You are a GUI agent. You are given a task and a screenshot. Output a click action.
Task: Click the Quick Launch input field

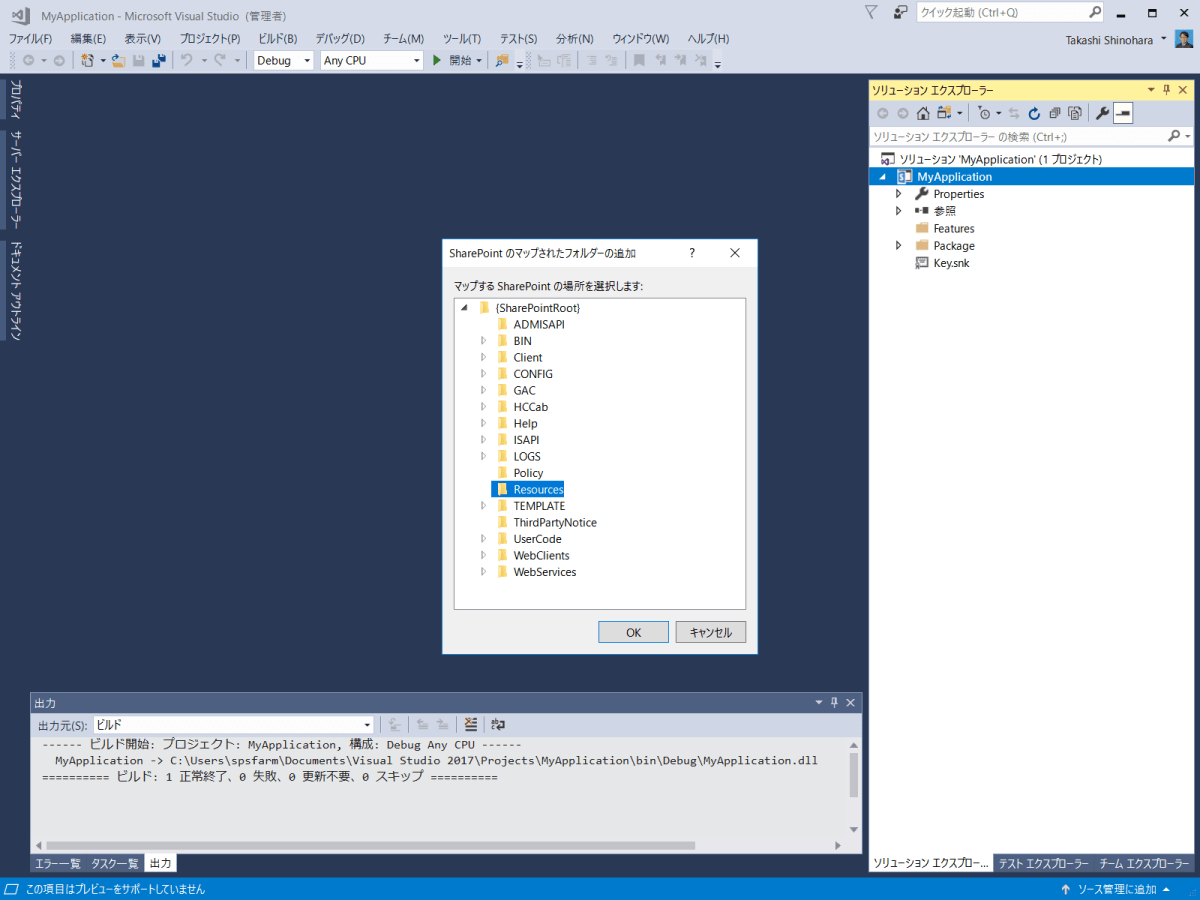[1001, 12]
